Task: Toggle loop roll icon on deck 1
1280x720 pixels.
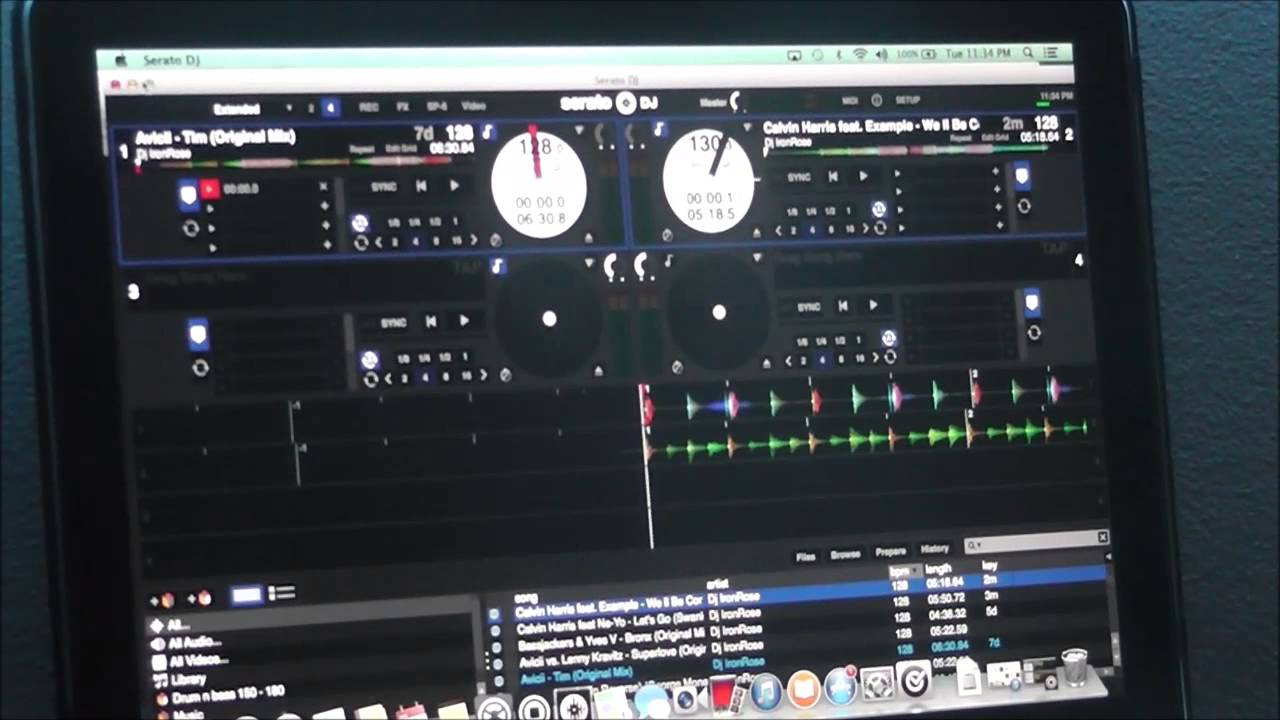Action: 360,223
